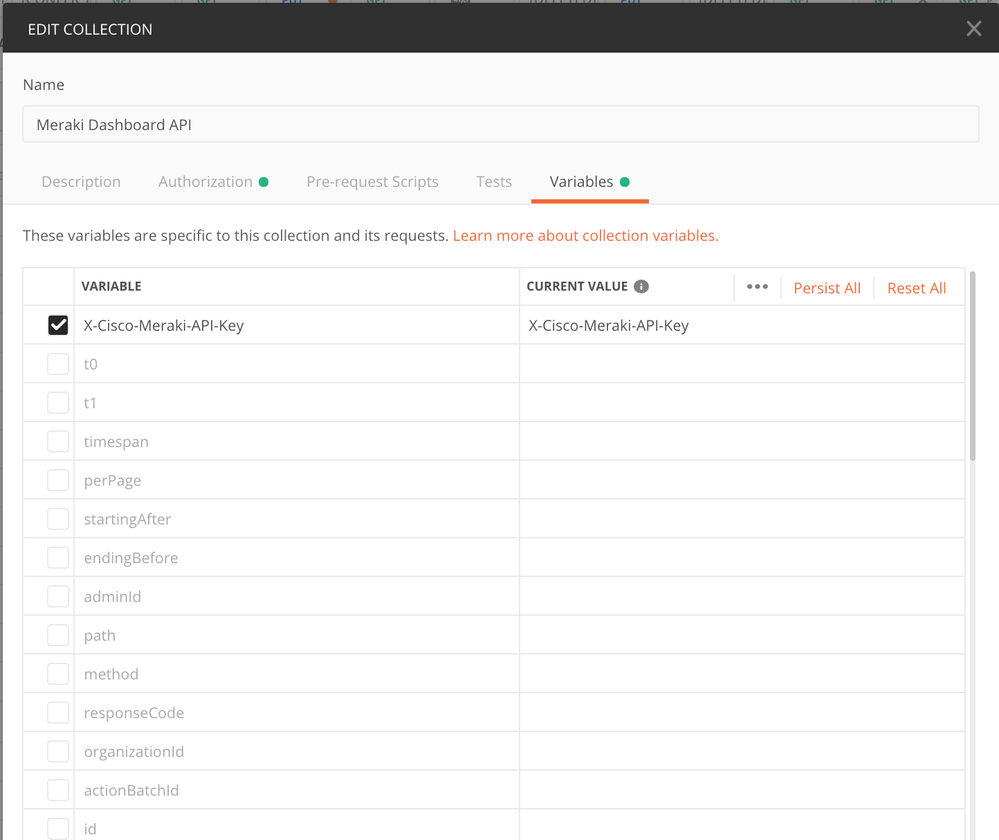This screenshot has height=840, width=999.
Task: Tick the actionBatchId variable checkbox
Action: 58,790
